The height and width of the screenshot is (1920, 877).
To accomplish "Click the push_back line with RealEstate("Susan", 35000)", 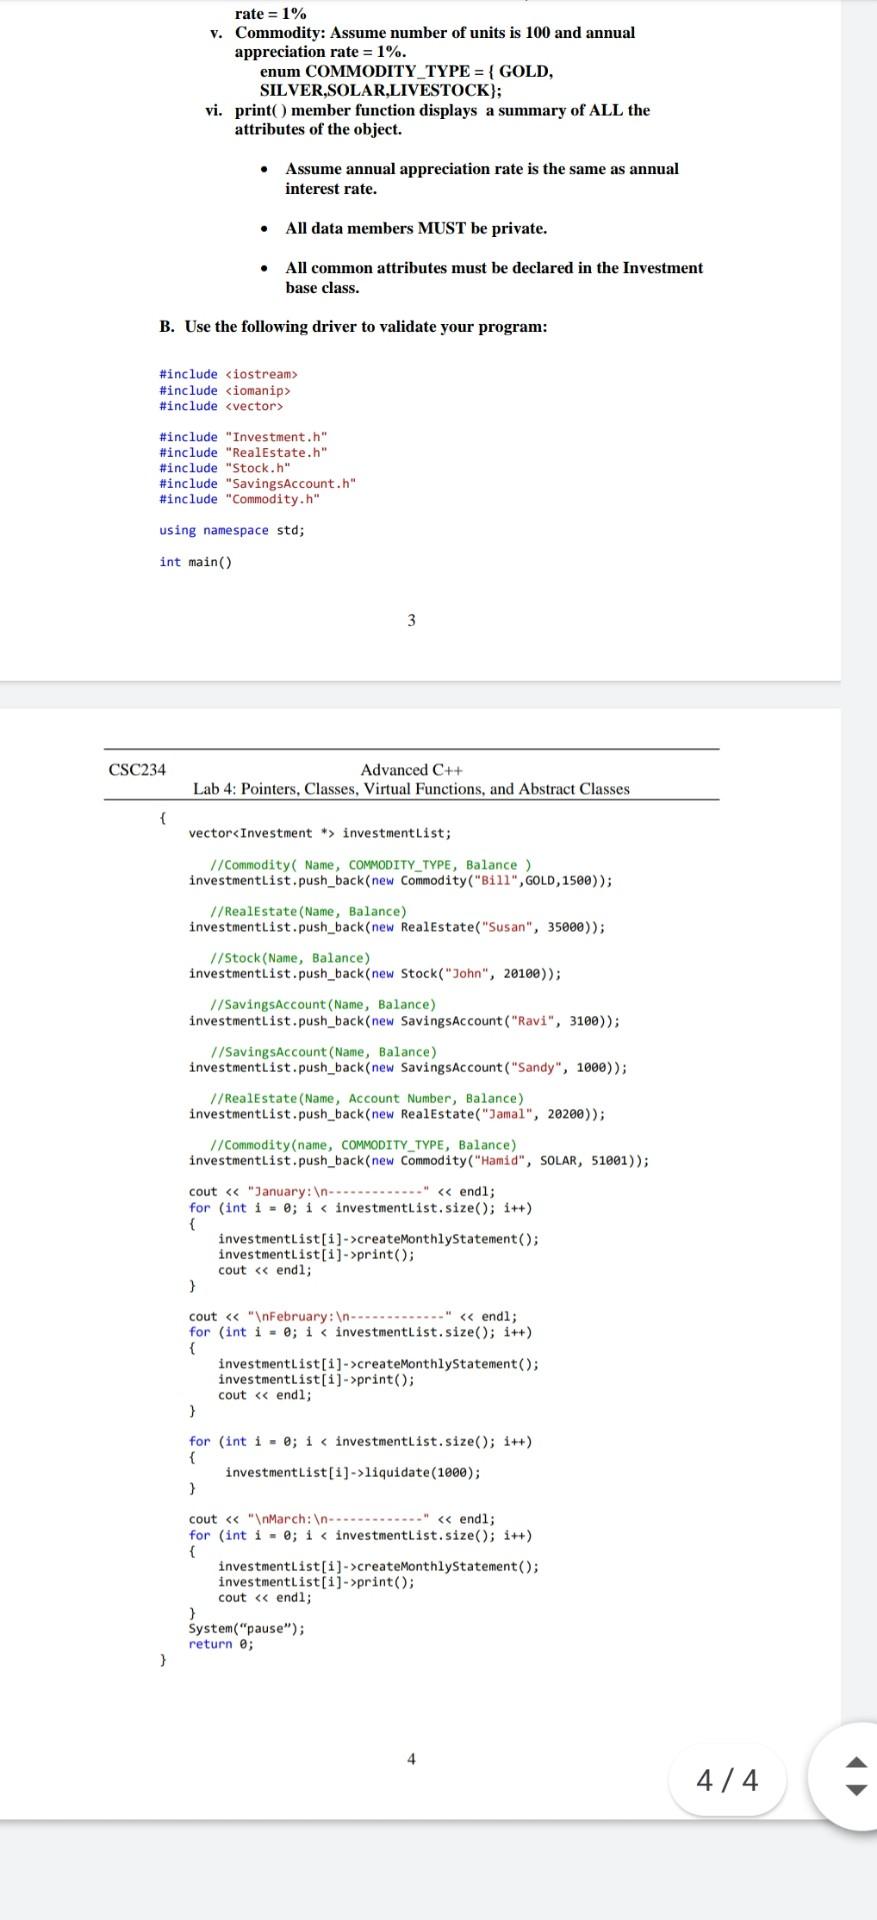I will [x=397, y=927].
